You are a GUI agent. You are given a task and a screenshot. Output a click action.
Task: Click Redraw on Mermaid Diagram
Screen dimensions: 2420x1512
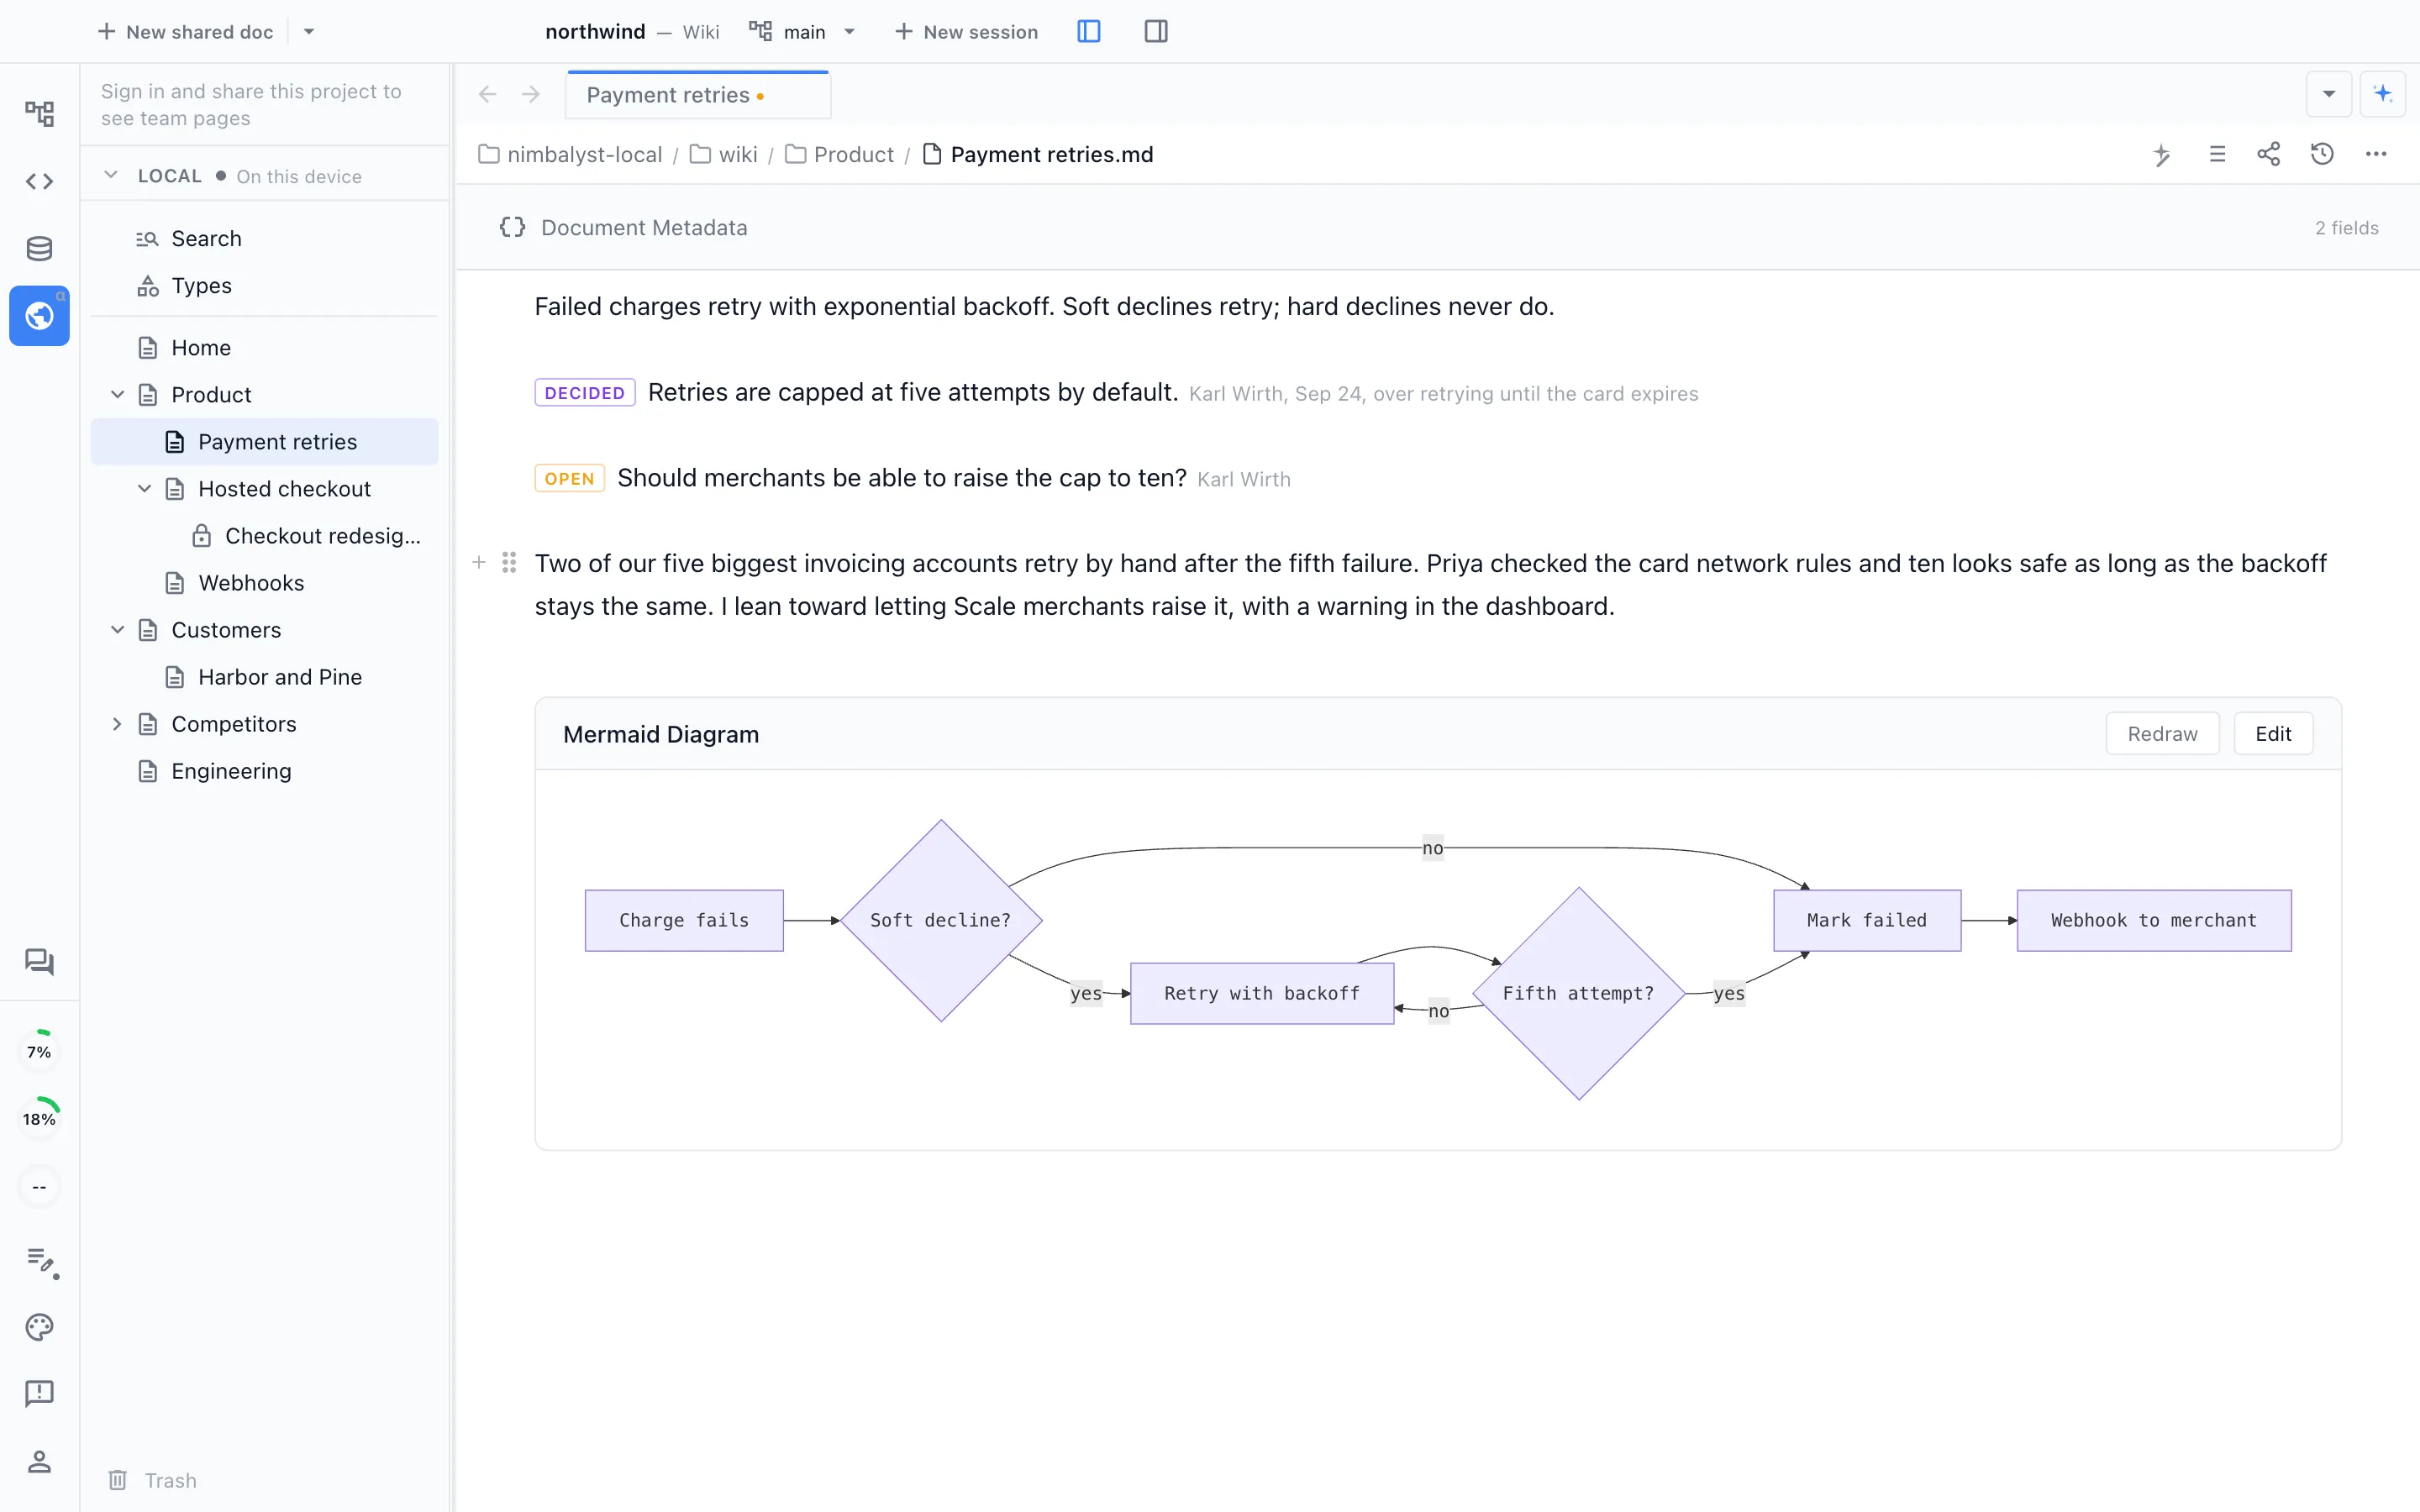click(x=2162, y=734)
